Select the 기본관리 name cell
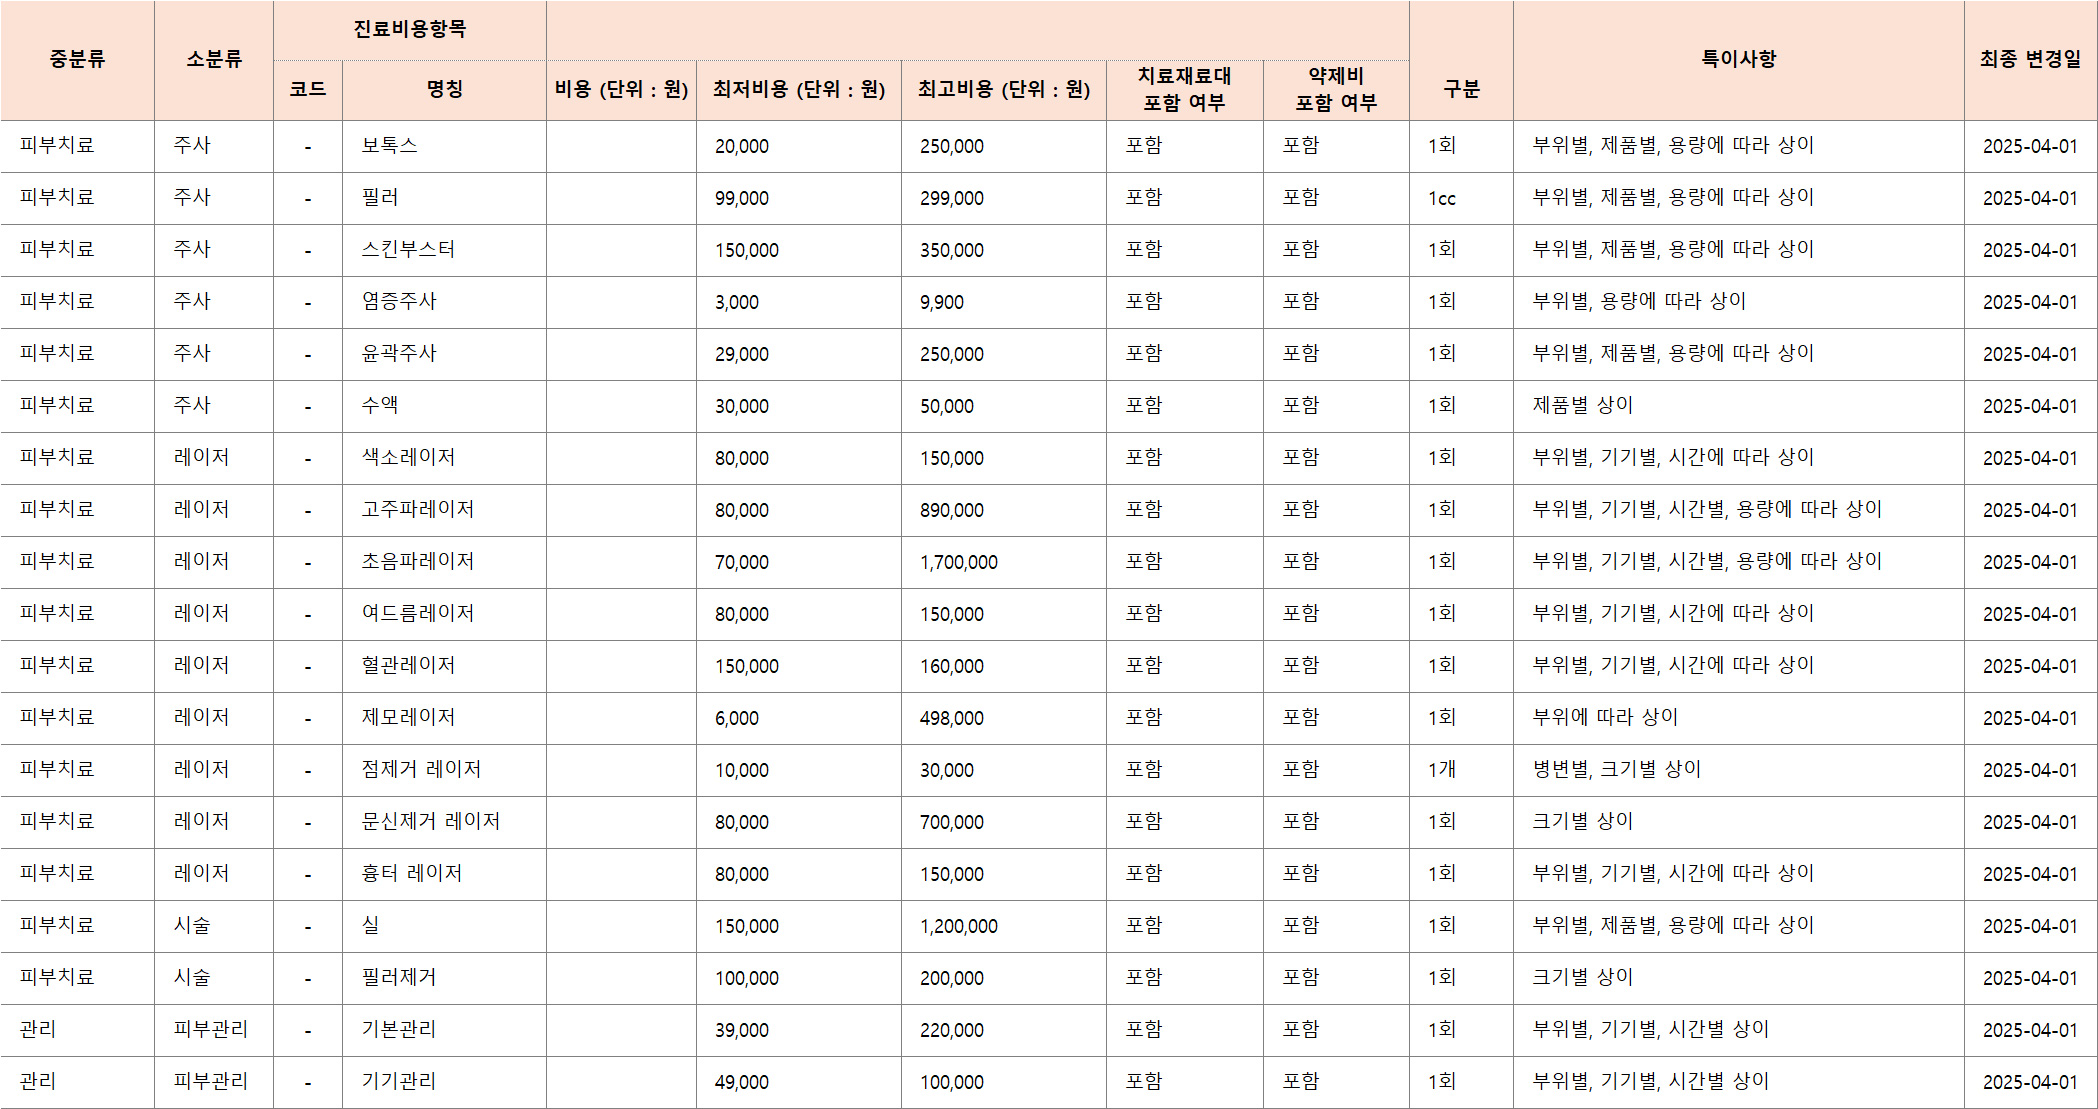The image size is (2098, 1109). (x=444, y=1030)
